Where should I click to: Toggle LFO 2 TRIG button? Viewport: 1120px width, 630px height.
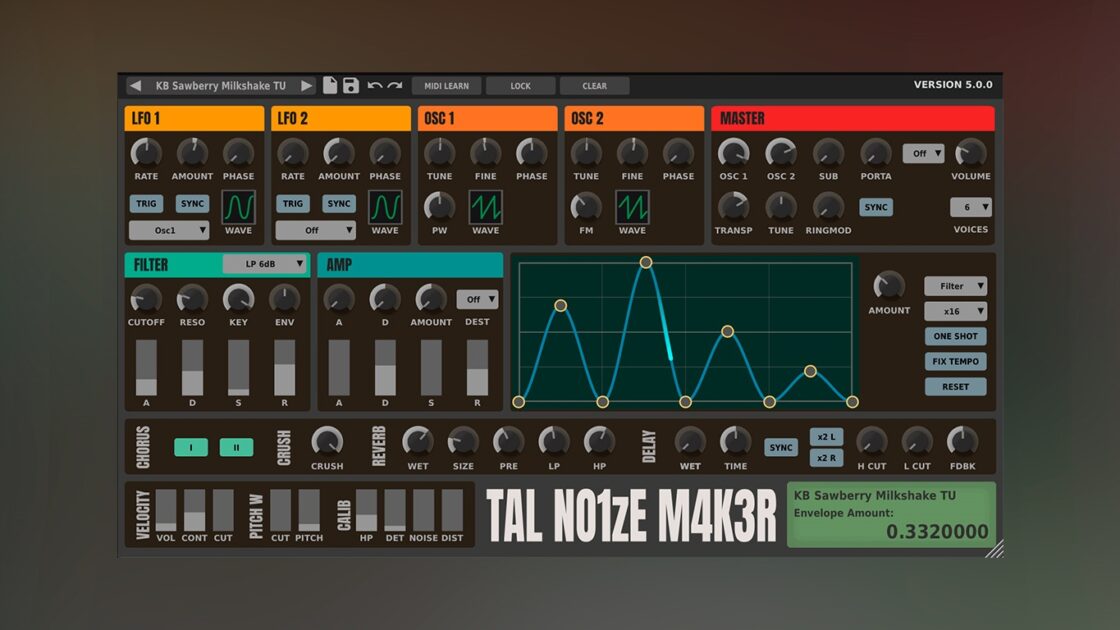pos(293,204)
